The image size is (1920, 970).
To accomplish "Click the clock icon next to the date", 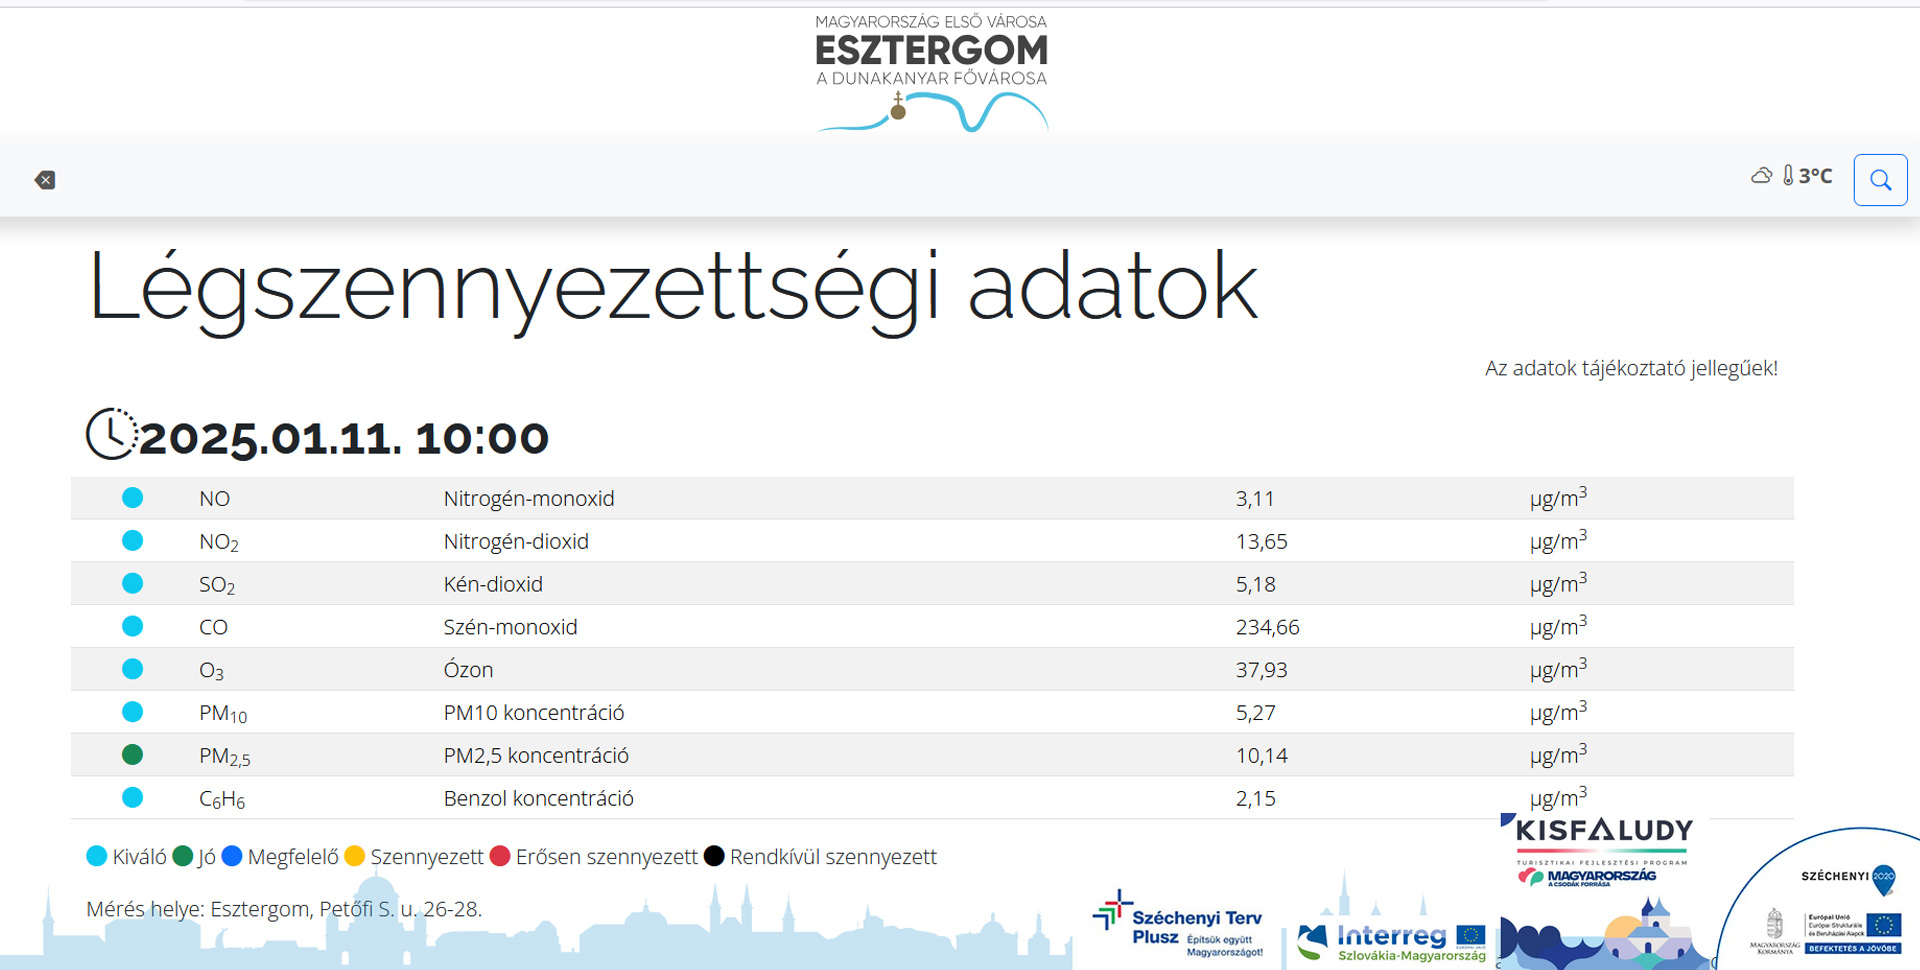I will (x=111, y=435).
